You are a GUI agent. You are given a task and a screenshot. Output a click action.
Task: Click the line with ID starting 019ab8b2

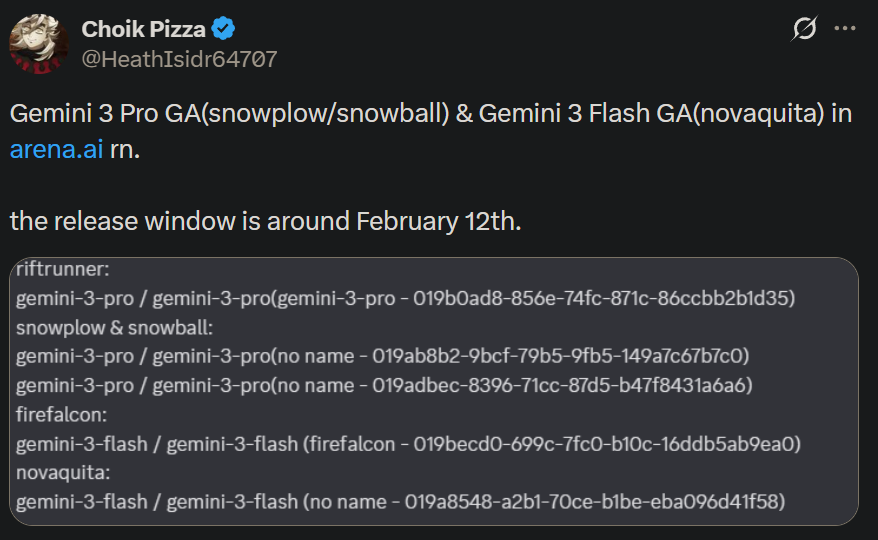click(x=383, y=356)
